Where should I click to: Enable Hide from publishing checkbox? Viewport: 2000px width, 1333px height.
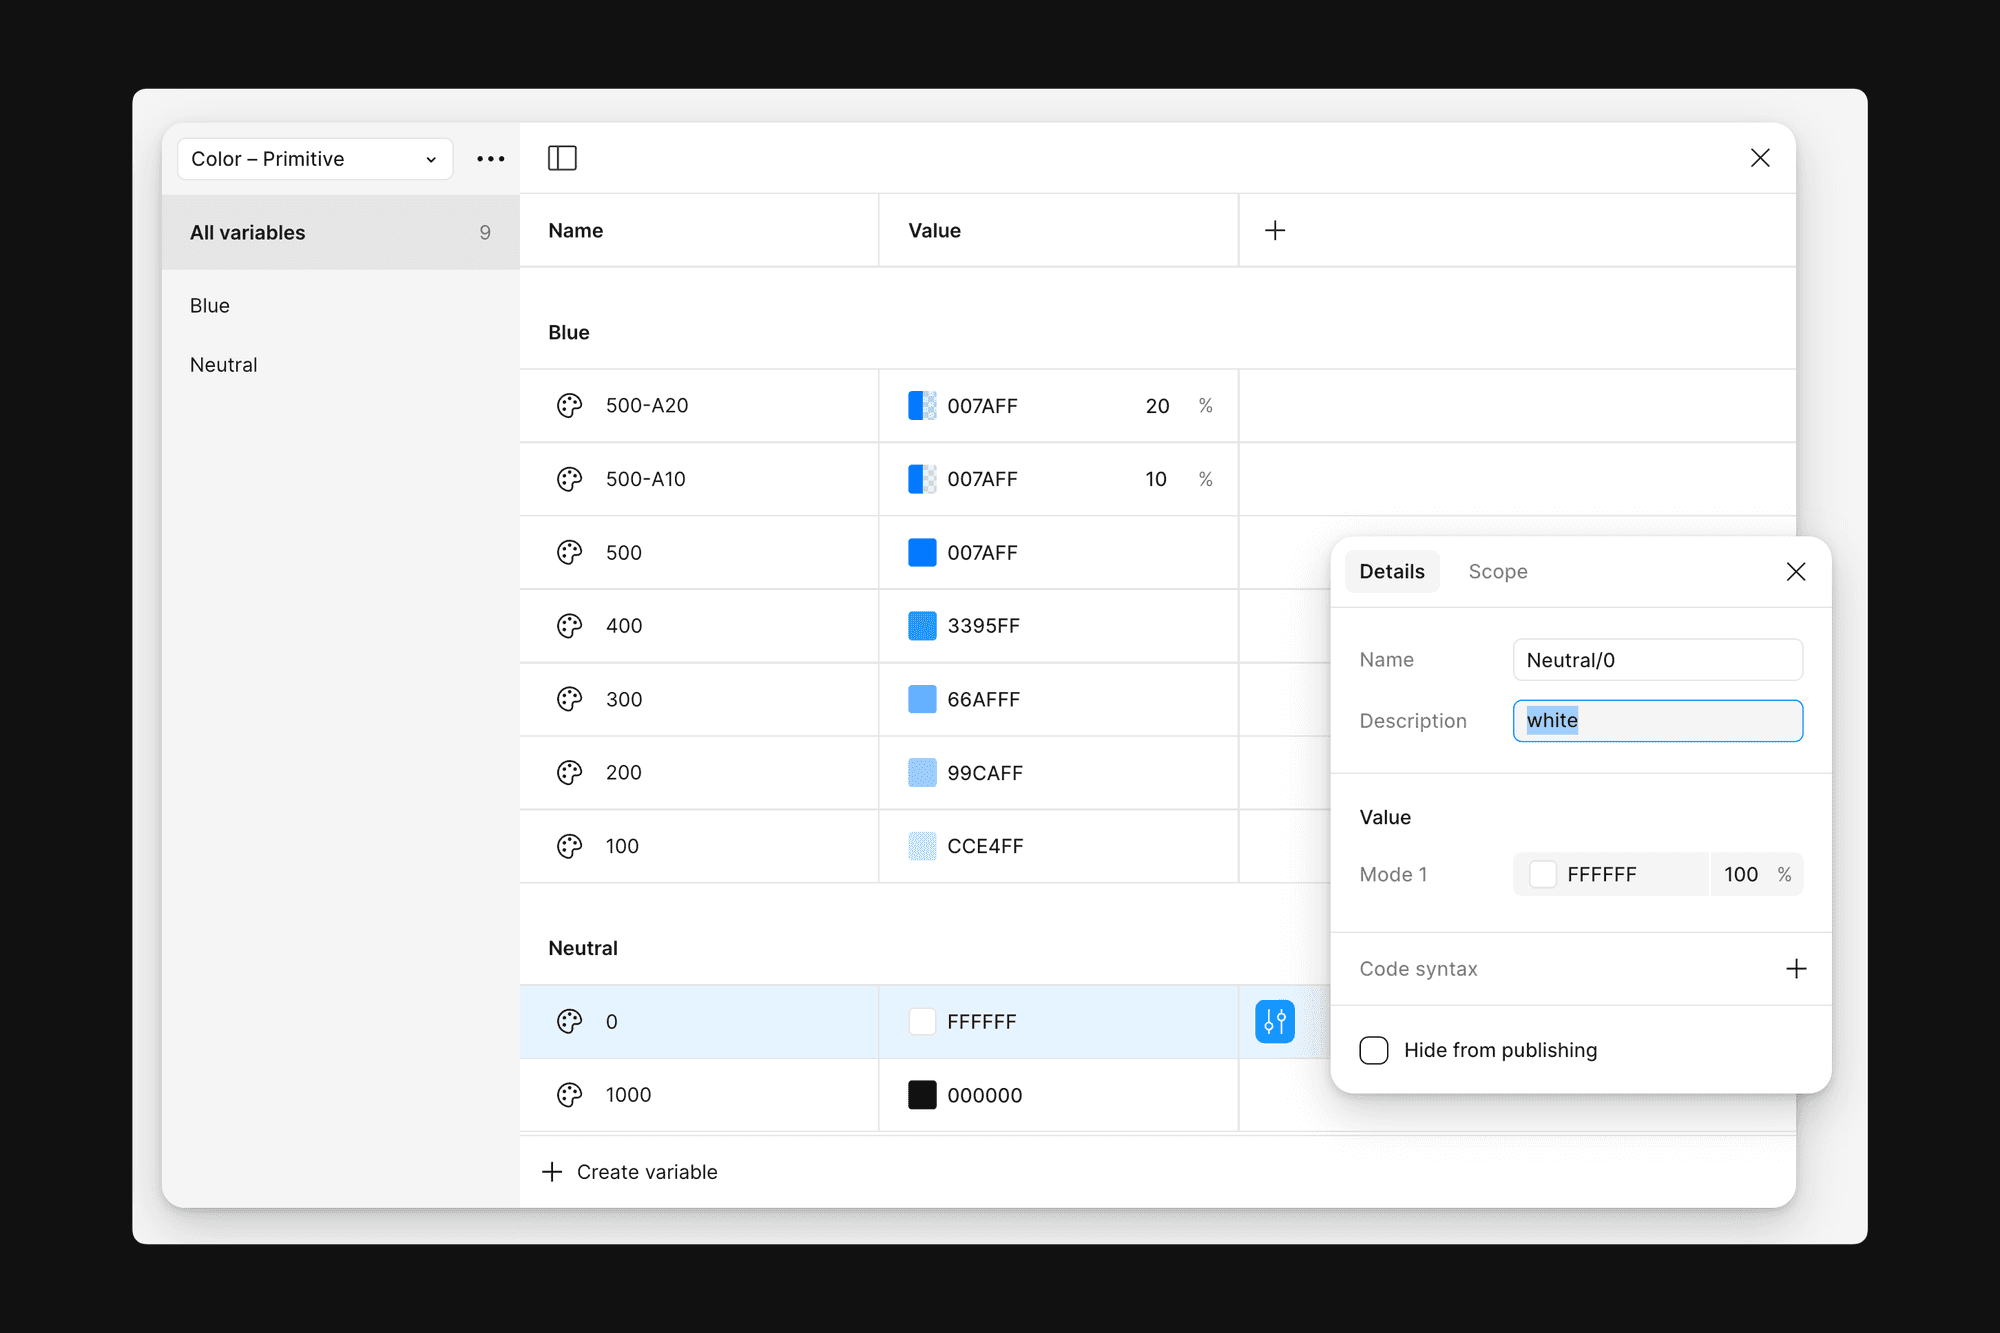coord(1374,1050)
